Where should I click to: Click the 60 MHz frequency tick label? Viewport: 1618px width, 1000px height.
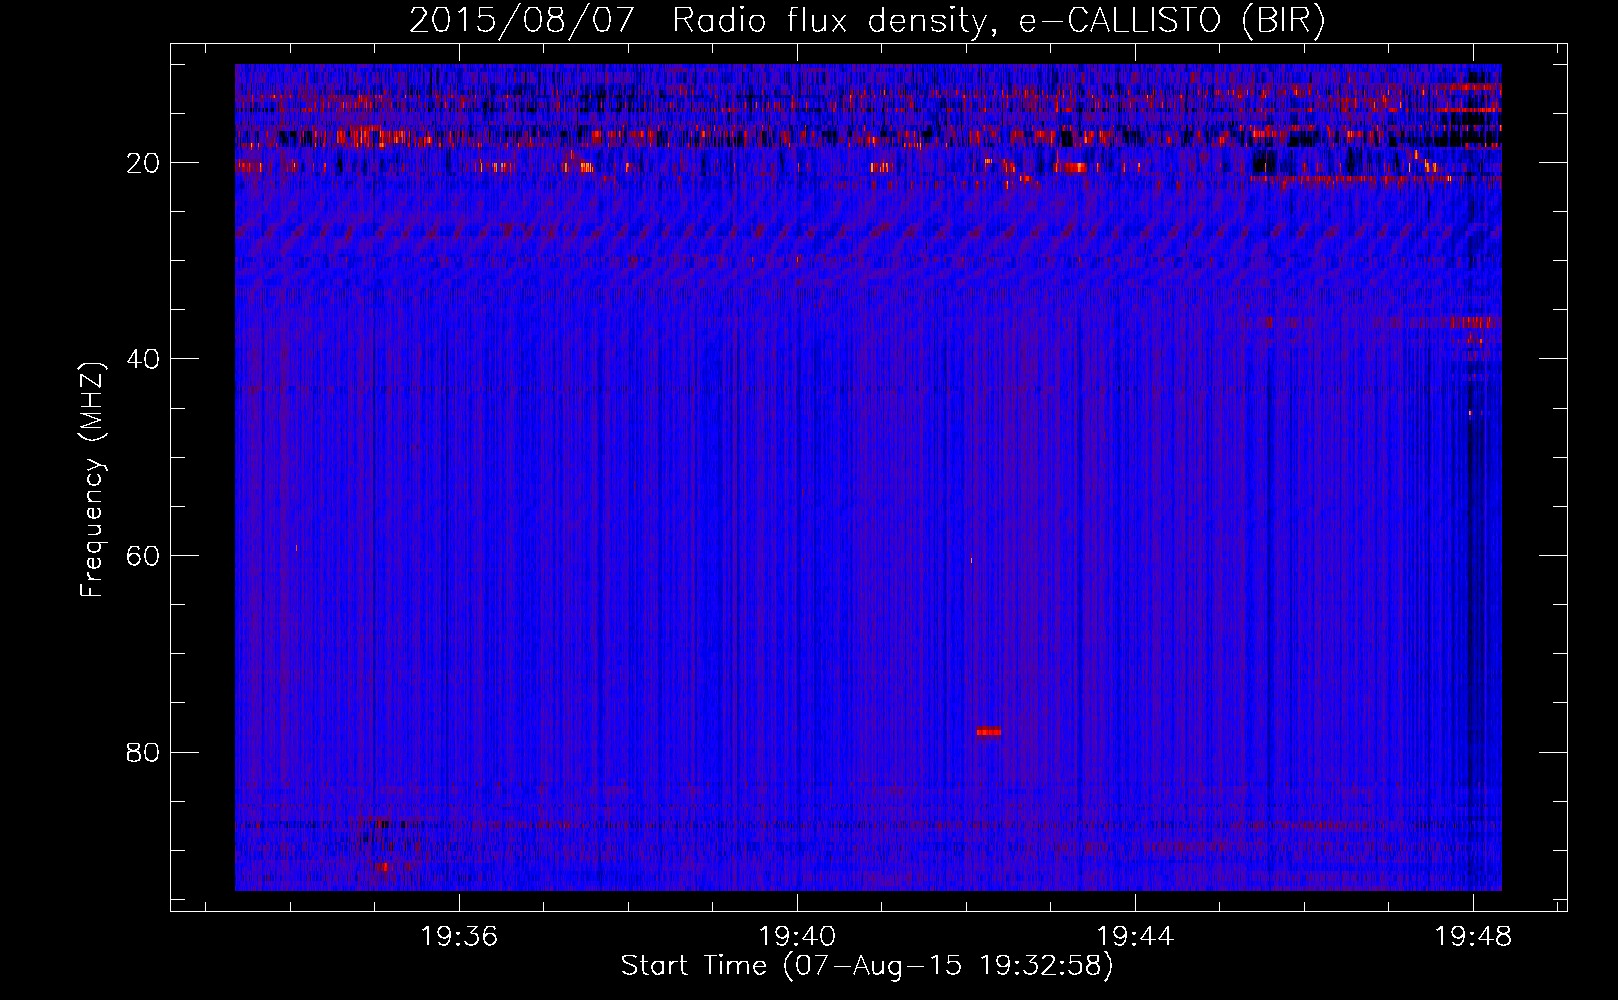(143, 556)
